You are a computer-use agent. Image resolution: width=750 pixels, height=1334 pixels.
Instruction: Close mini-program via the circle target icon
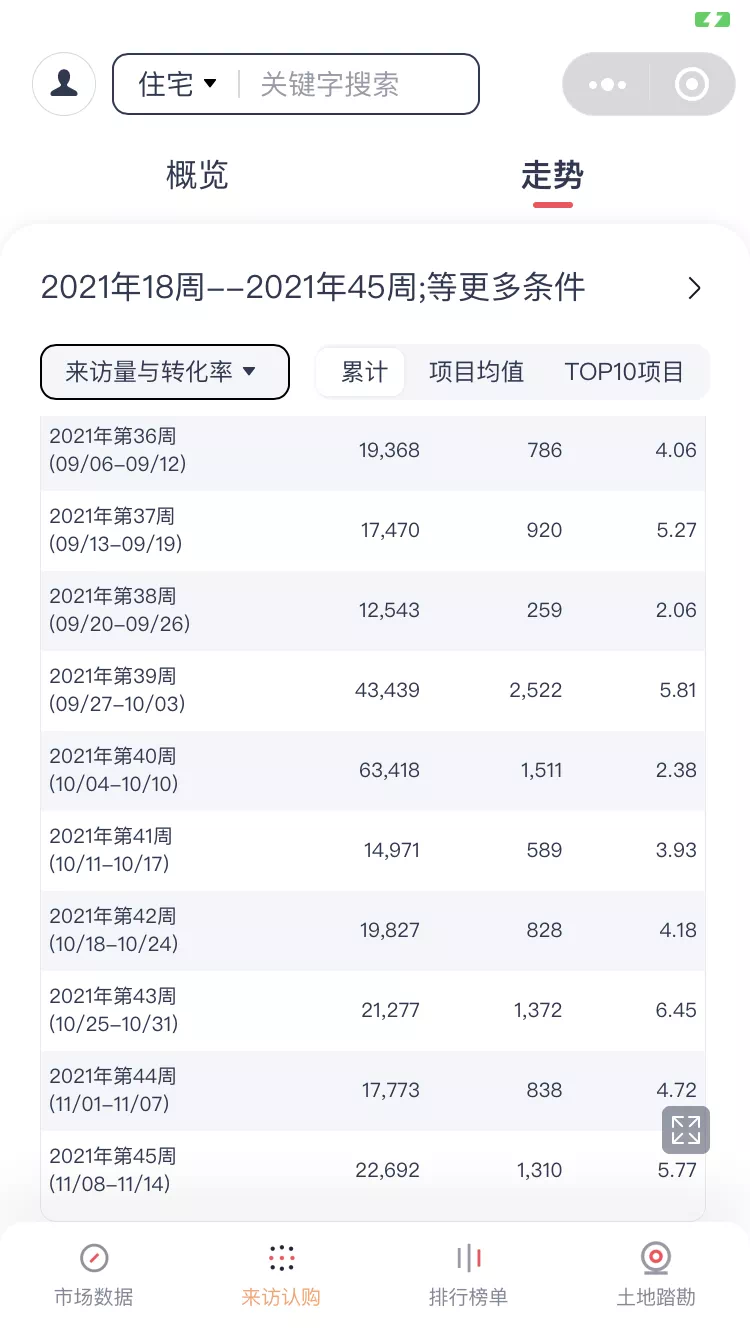tap(691, 85)
